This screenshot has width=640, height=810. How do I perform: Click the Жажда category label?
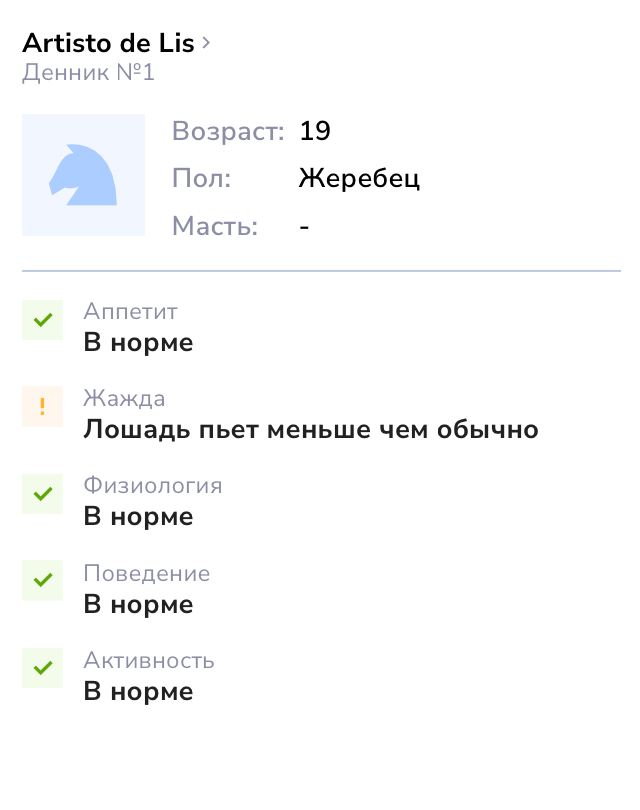(124, 398)
